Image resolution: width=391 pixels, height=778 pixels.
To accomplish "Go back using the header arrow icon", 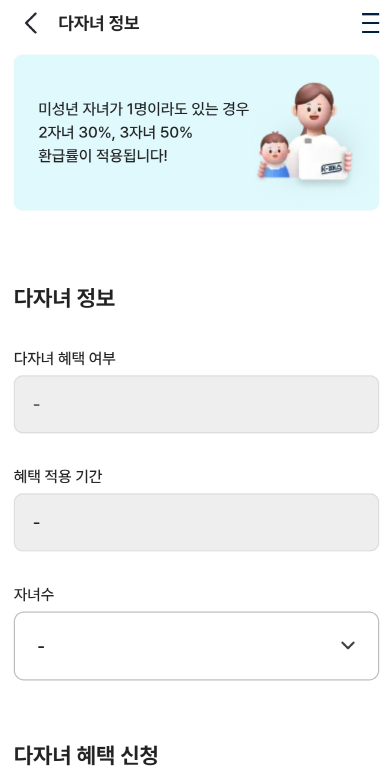I will pyautogui.click(x=31, y=23).
